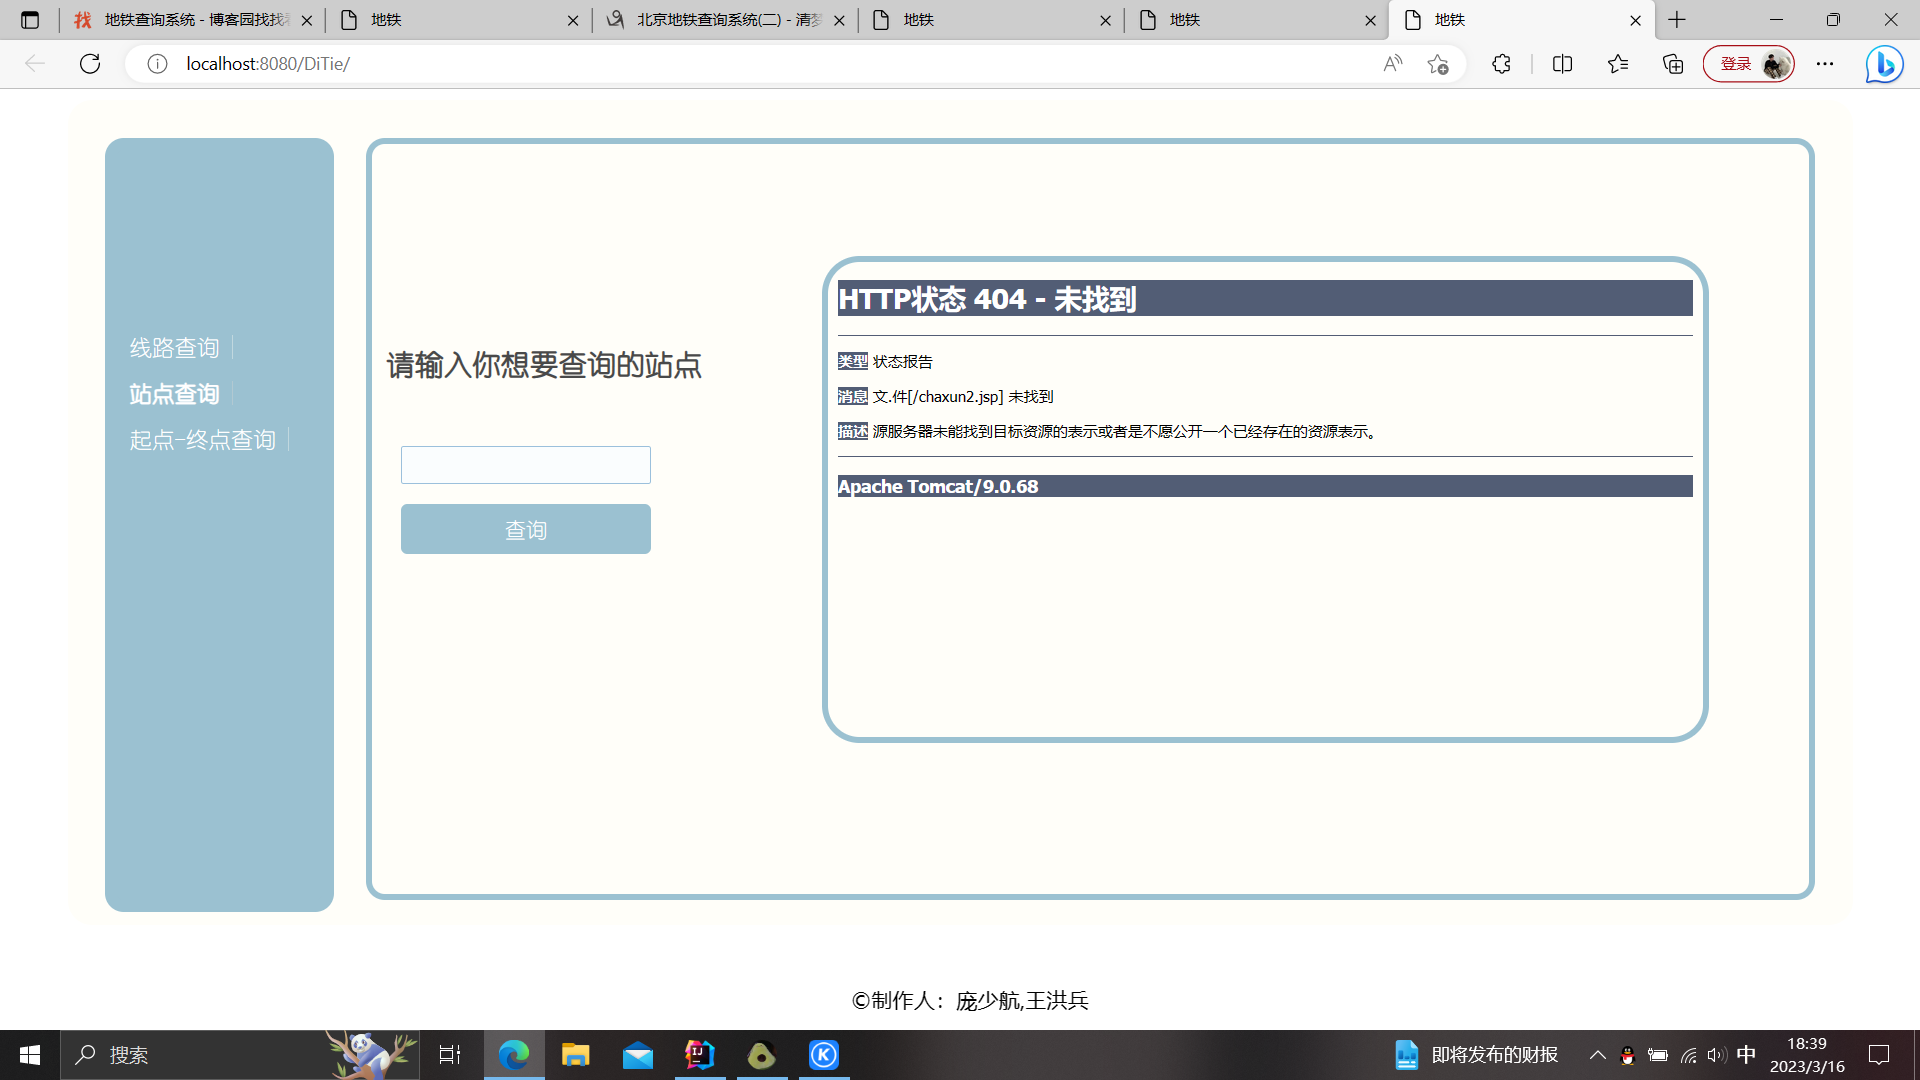Click the browser refresh icon

tap(90, 64)
